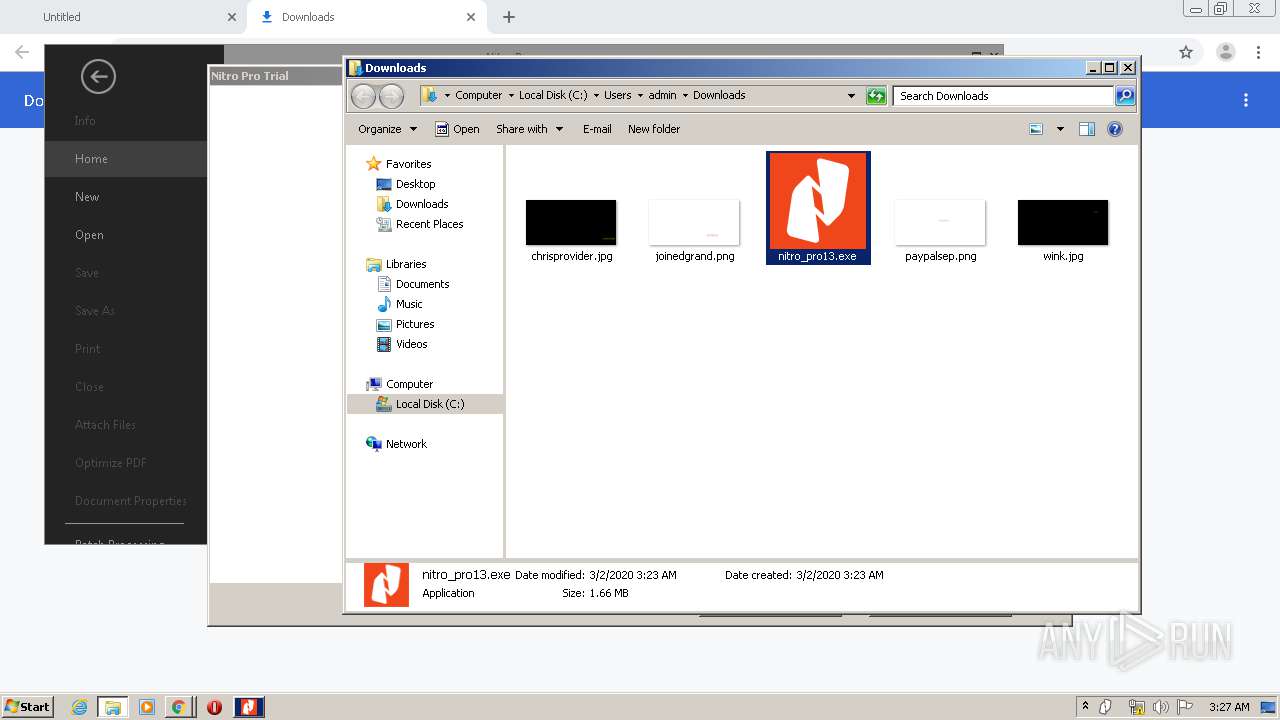This screenshot has width=1280, height=720.
Task: Bookmark page with star icon
Action: [1186, 52]
